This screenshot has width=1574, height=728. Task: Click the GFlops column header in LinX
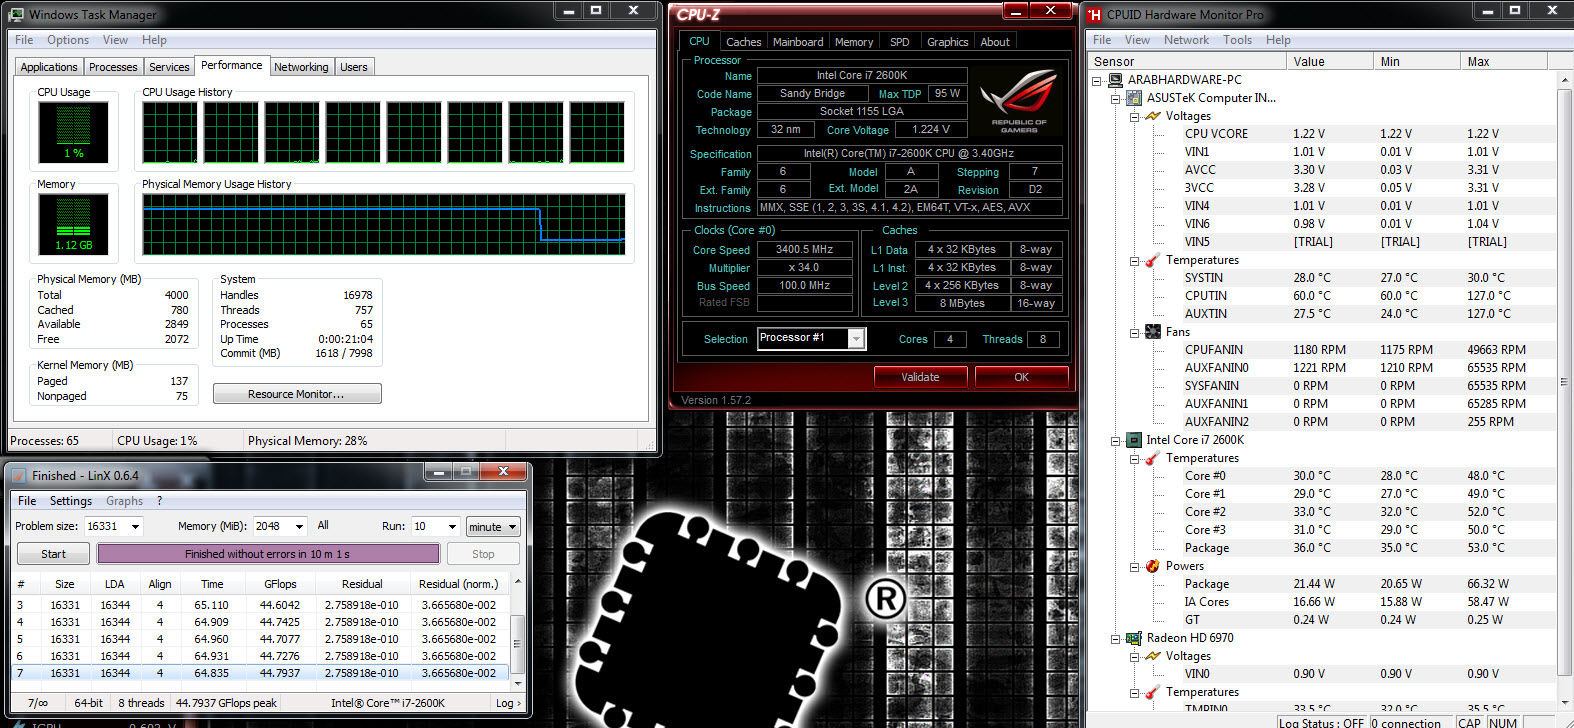point(280,584)
